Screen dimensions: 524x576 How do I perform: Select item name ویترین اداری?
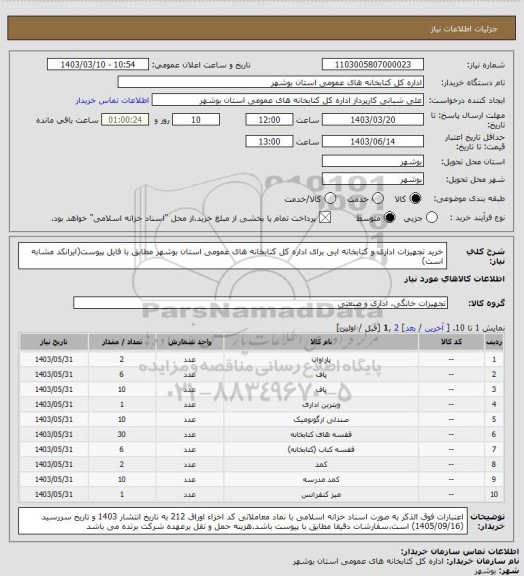[321, 404]
